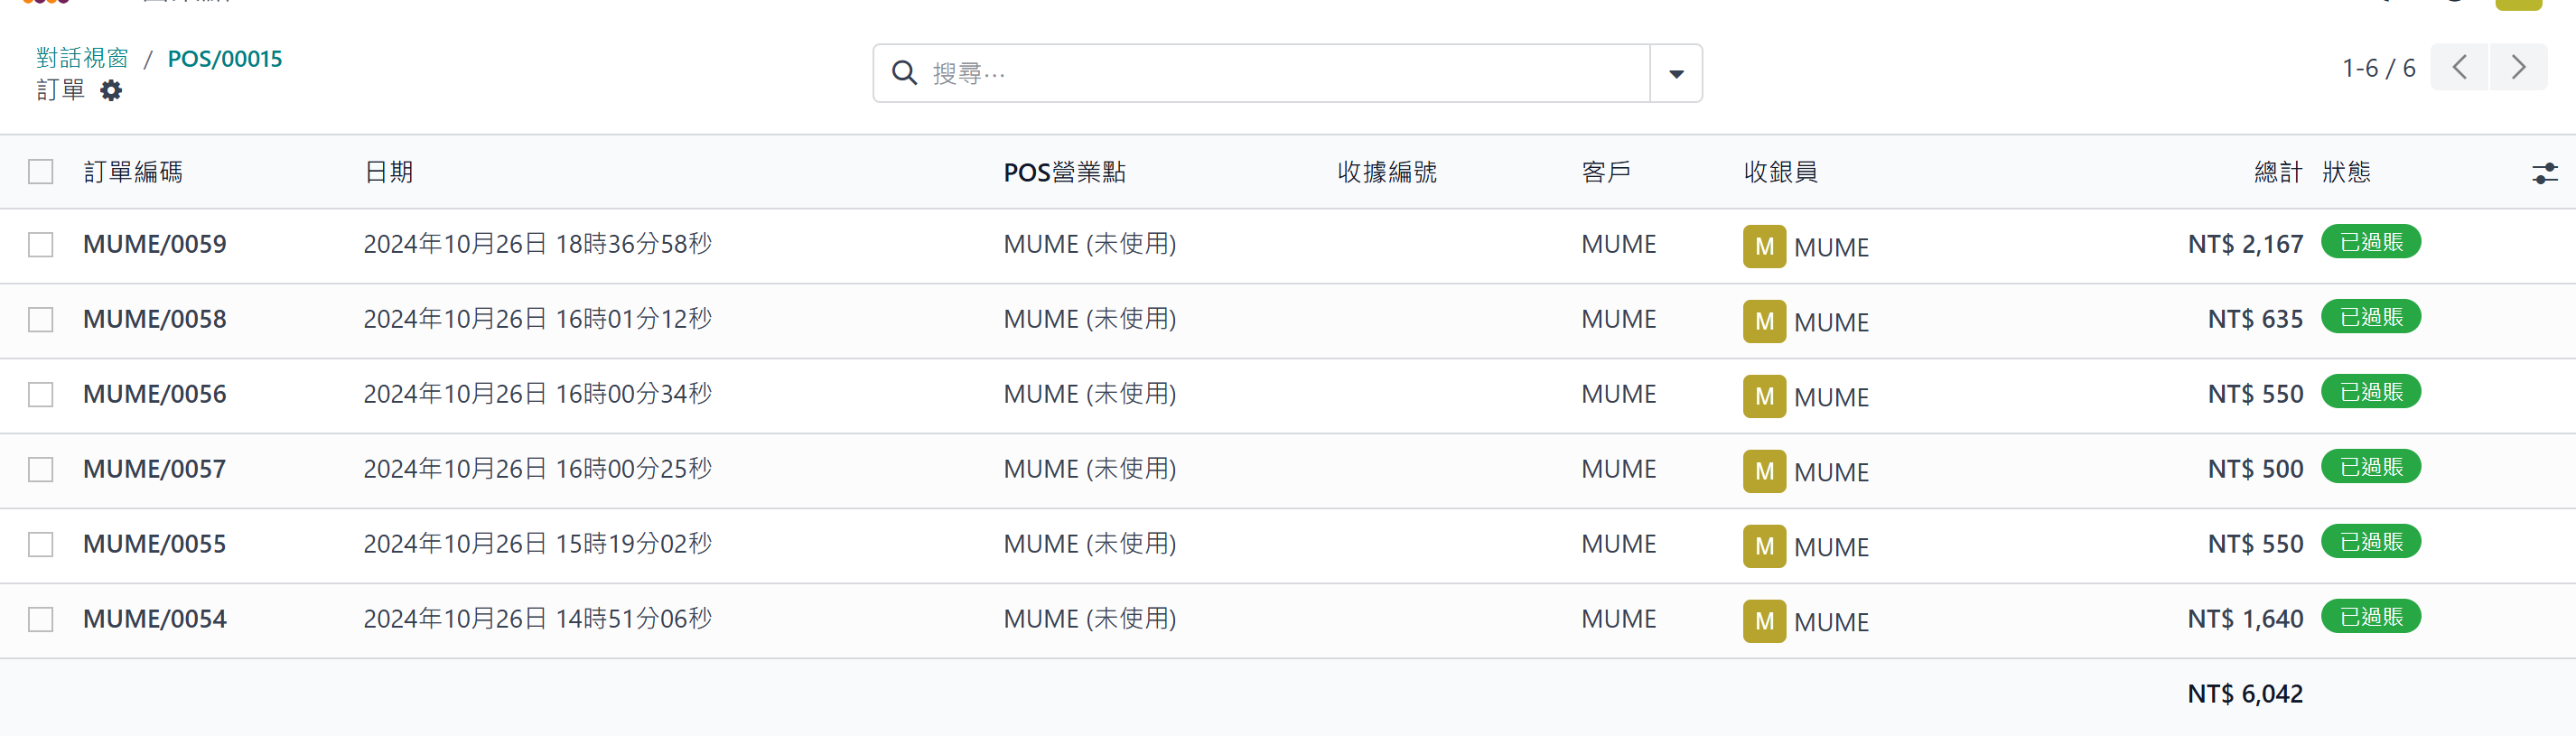Open the POS/00015 breadcrumb link
Viewport: 2576px width, 736px height.
224,59
